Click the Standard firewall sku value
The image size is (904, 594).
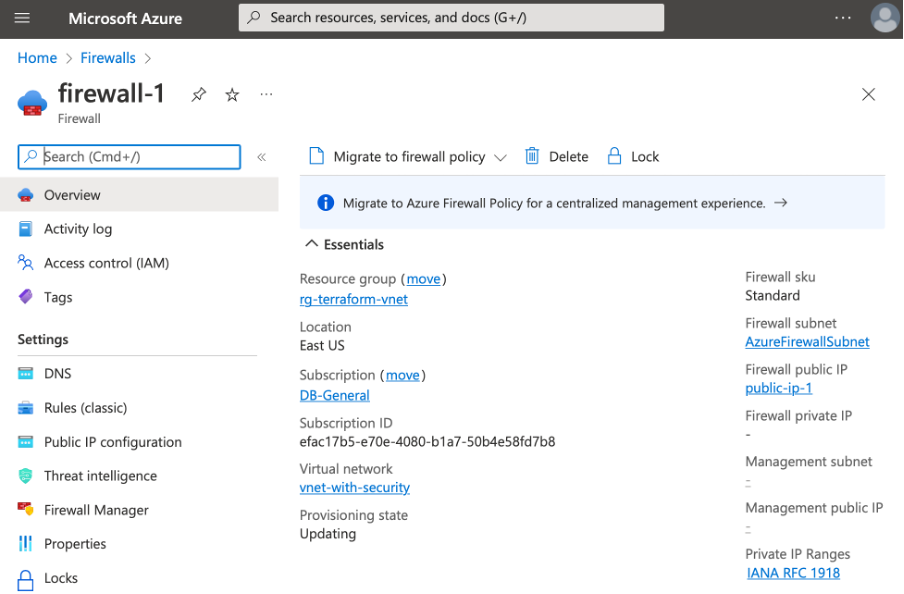[772, 296]
